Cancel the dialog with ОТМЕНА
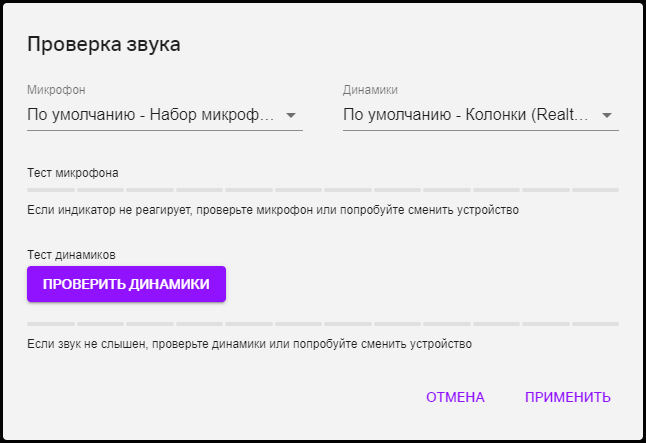The height and width of the screenshot is (443, 646). pyautogui.click(x=455, y=397)
